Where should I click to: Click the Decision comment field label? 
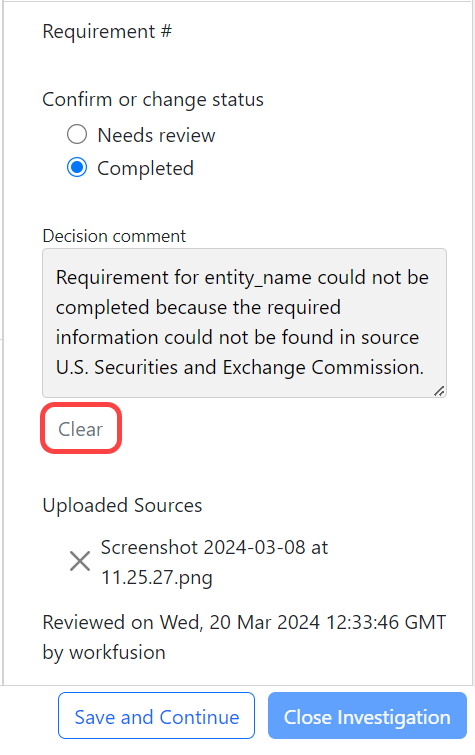pyautogui.click(x=114, y=236)
